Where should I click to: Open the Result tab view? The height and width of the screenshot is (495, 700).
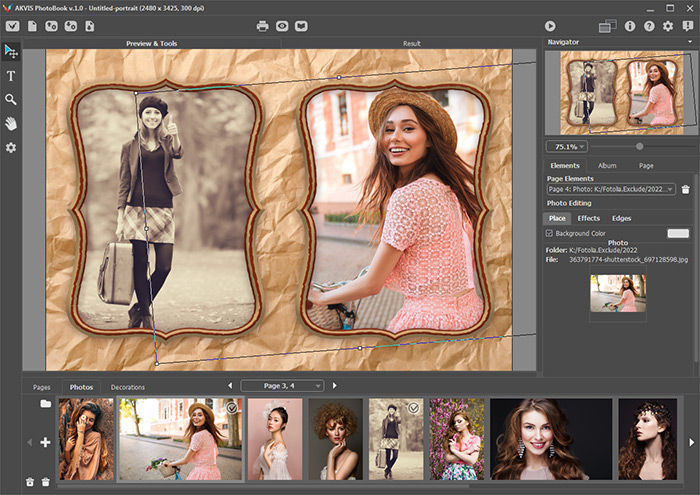click(x=412, y=43)
